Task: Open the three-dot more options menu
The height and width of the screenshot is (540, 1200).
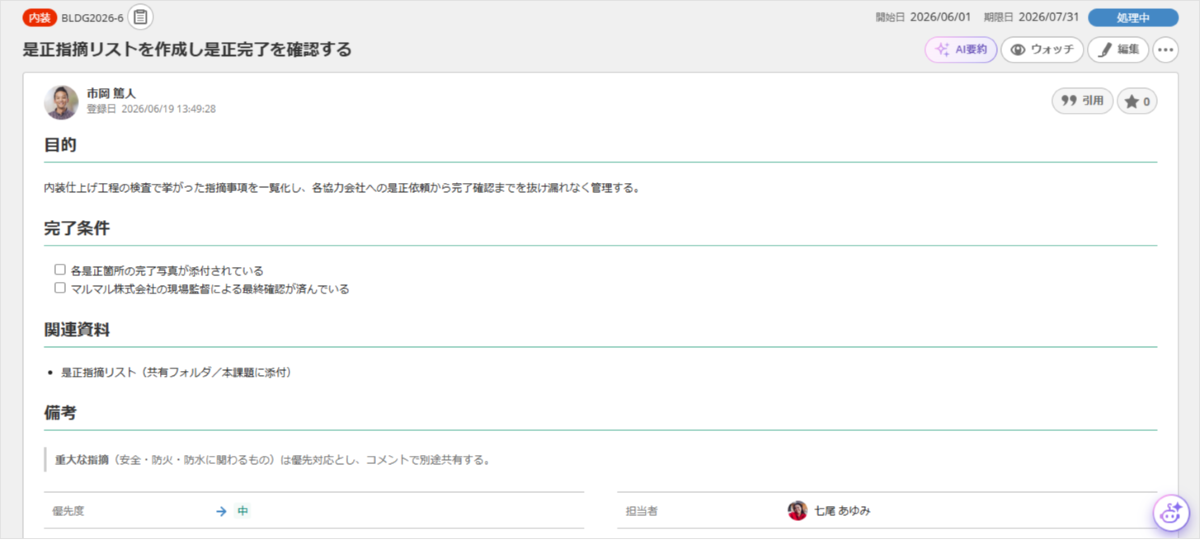Action: pos(1165,49)
